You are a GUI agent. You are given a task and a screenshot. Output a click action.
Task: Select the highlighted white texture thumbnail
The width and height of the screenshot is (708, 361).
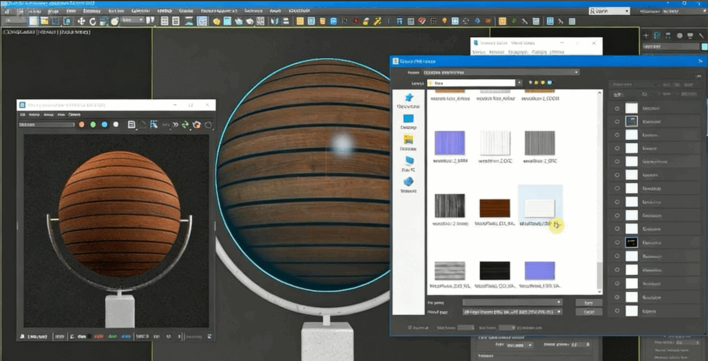click(x=540, y=208)
